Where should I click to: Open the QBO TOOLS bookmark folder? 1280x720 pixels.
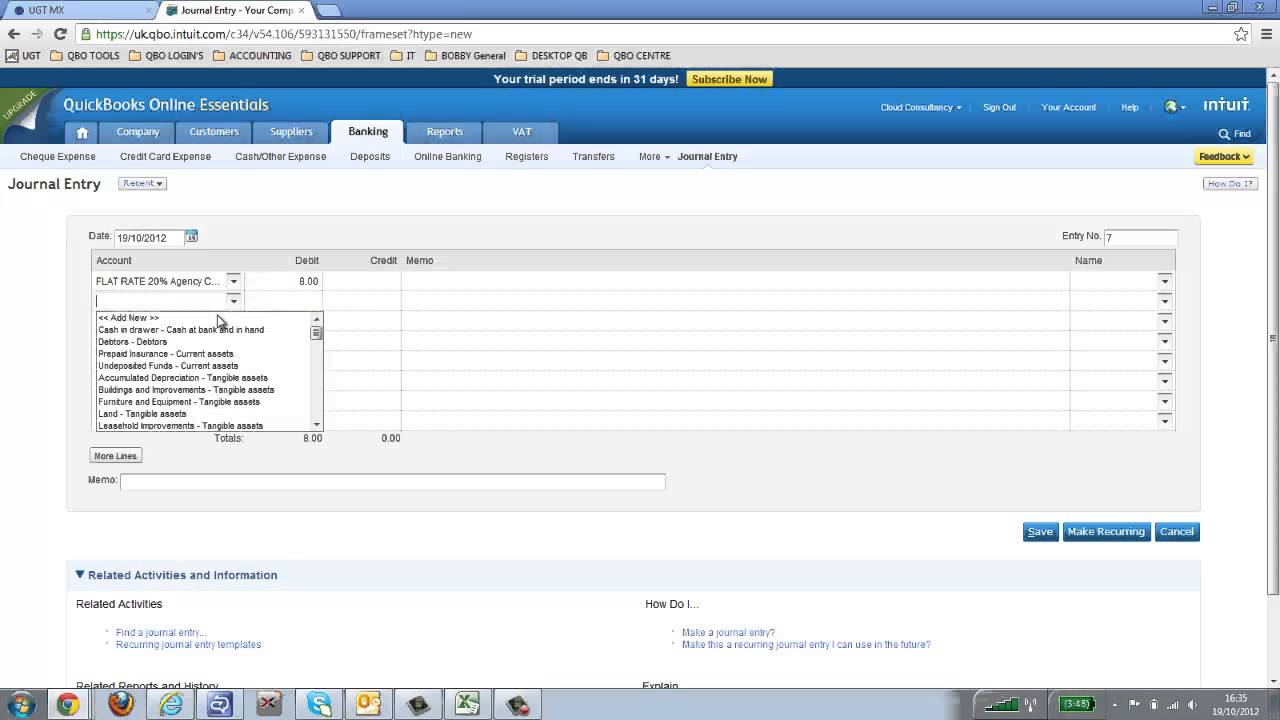[85, 56]
